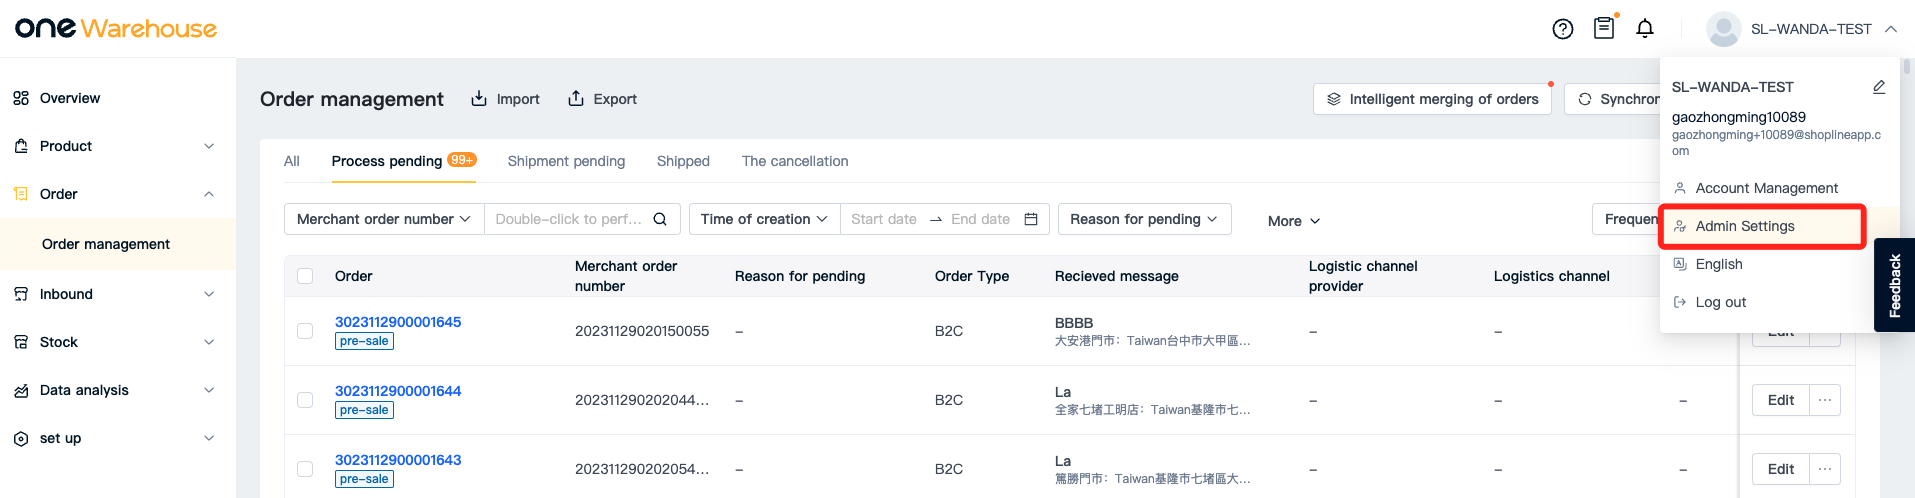Click the help question mark icon
Viewport: 1915px width, 498px height.
1562,29
